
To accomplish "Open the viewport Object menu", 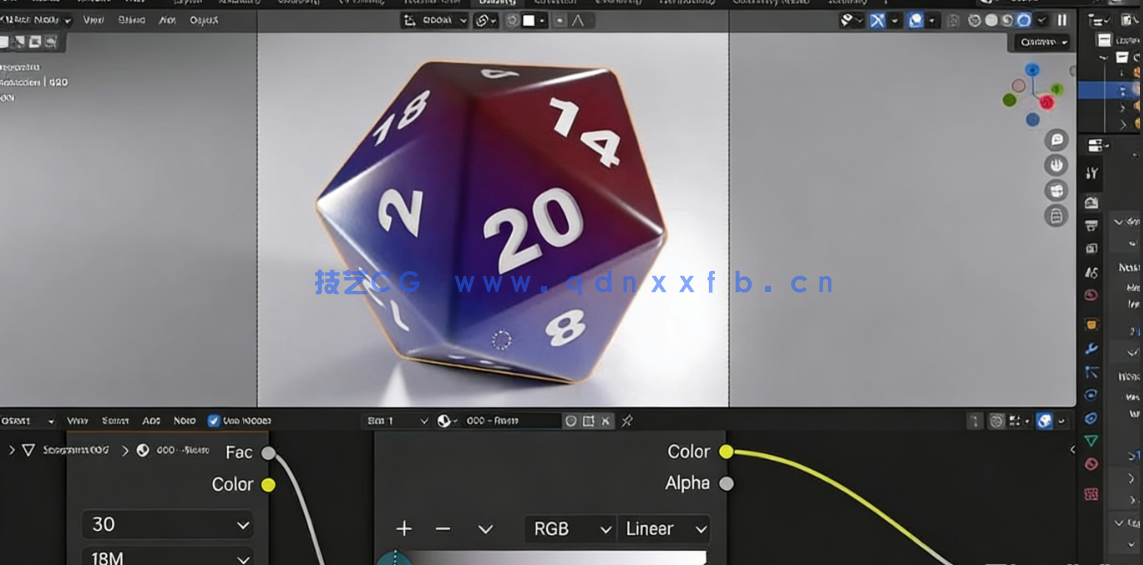I will coord(203,20).
